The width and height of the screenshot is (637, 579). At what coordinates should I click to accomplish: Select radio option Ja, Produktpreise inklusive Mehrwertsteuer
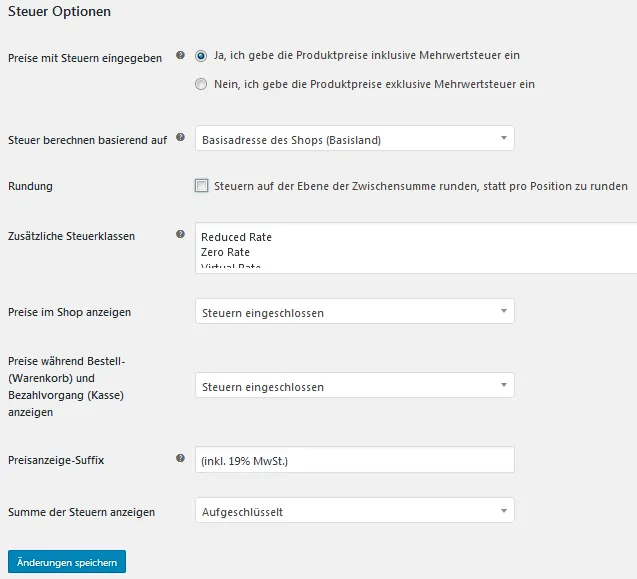(201, 56)
